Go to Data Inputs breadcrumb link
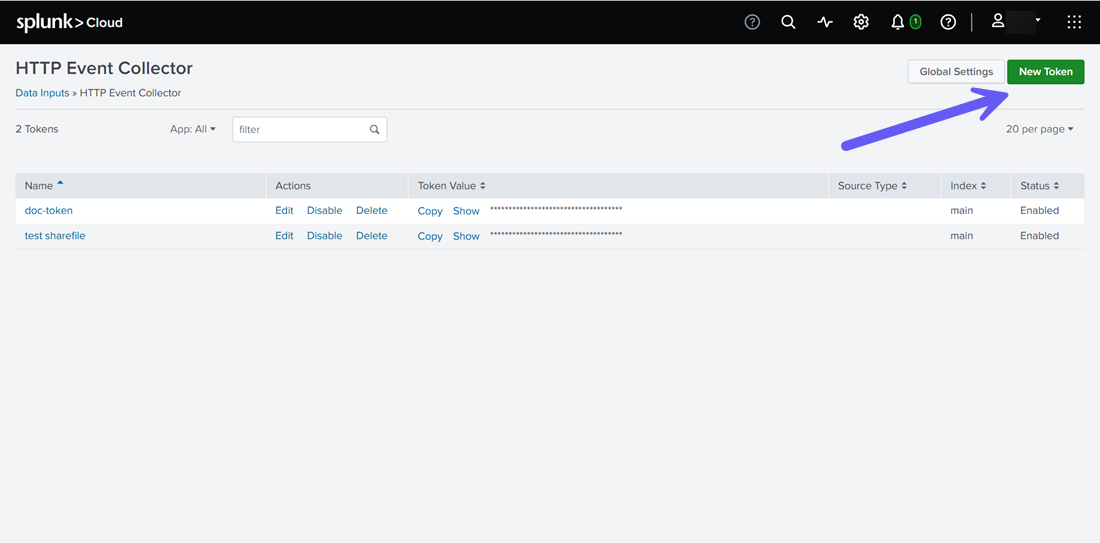The width and height of the screenshot is (1100, 543). click(x=42, y=93)
